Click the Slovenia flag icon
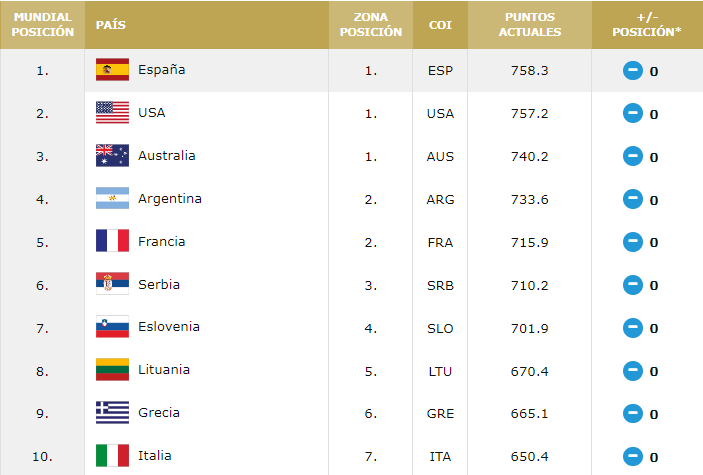The width and height of the screenshot is (703, 475). (x=112, y=327)
